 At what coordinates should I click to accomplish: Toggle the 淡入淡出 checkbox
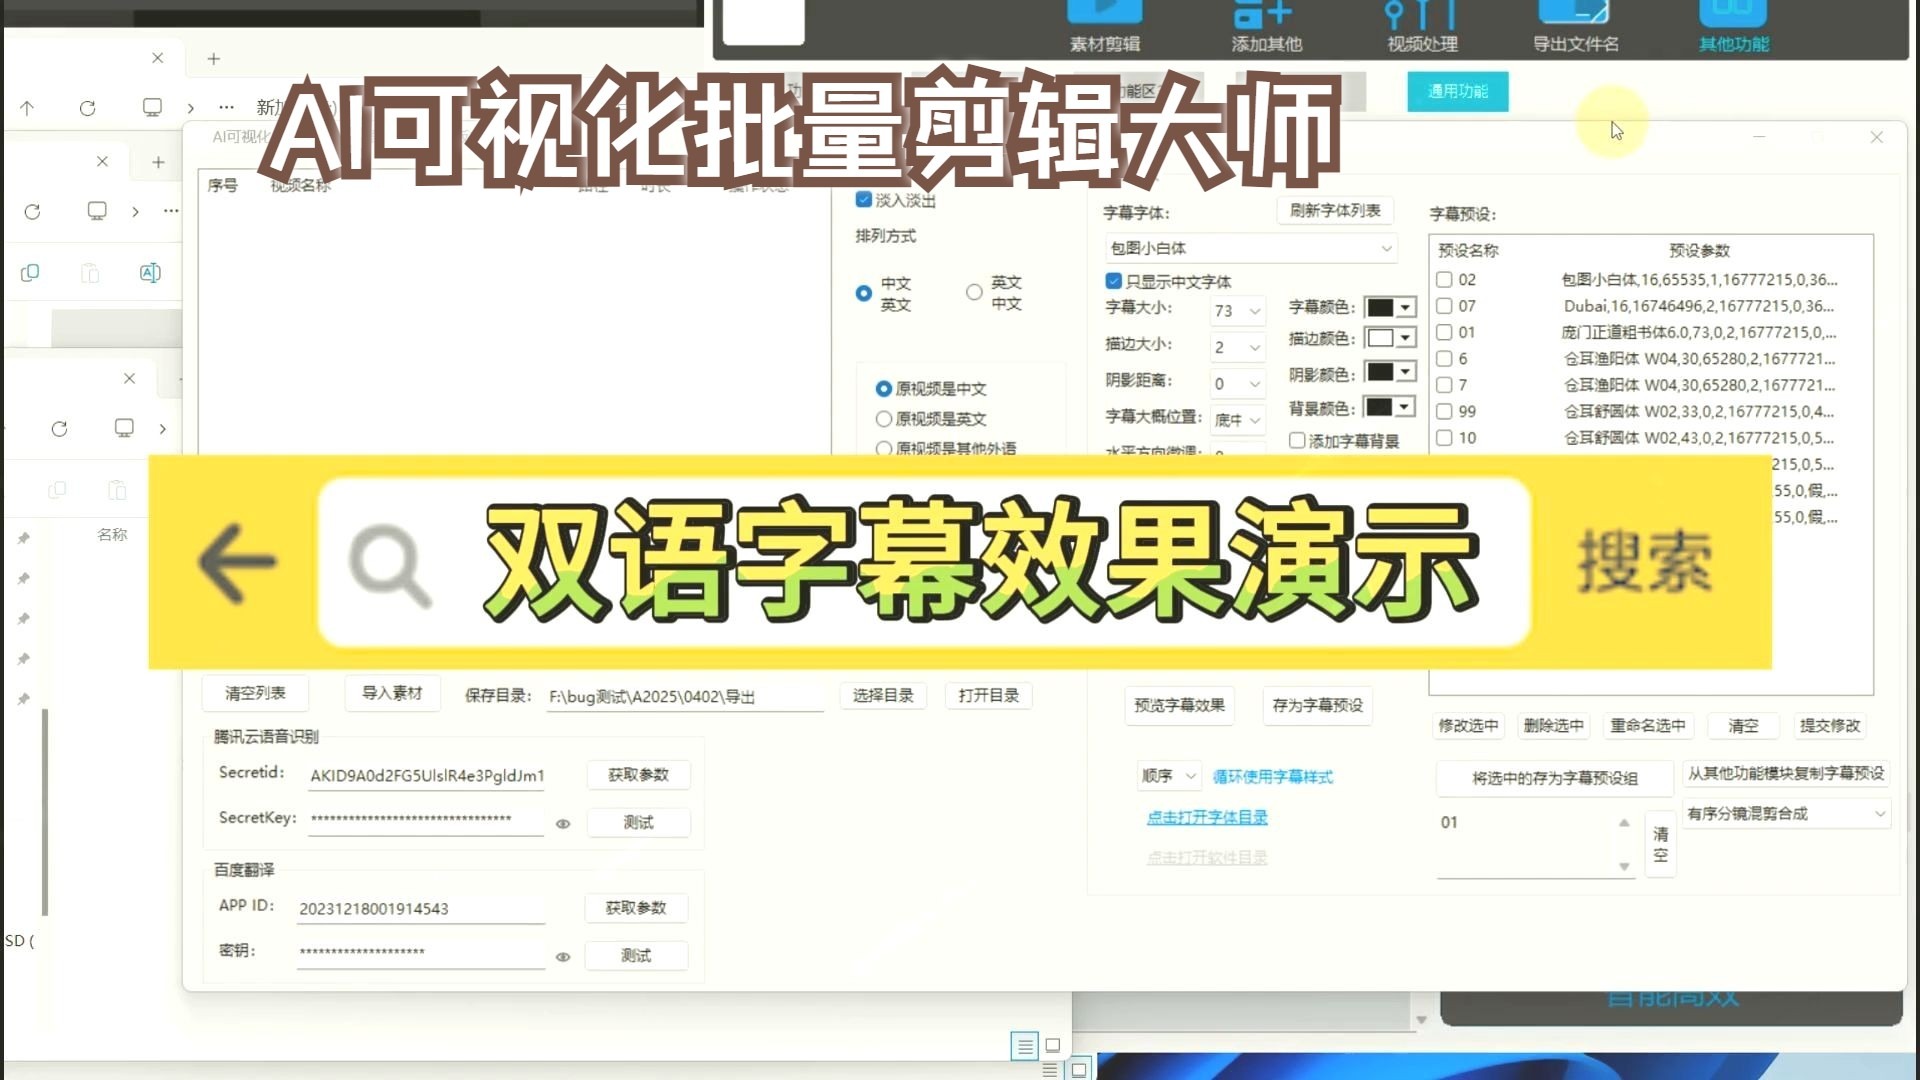pyautogui.click(x=864, y=200)
